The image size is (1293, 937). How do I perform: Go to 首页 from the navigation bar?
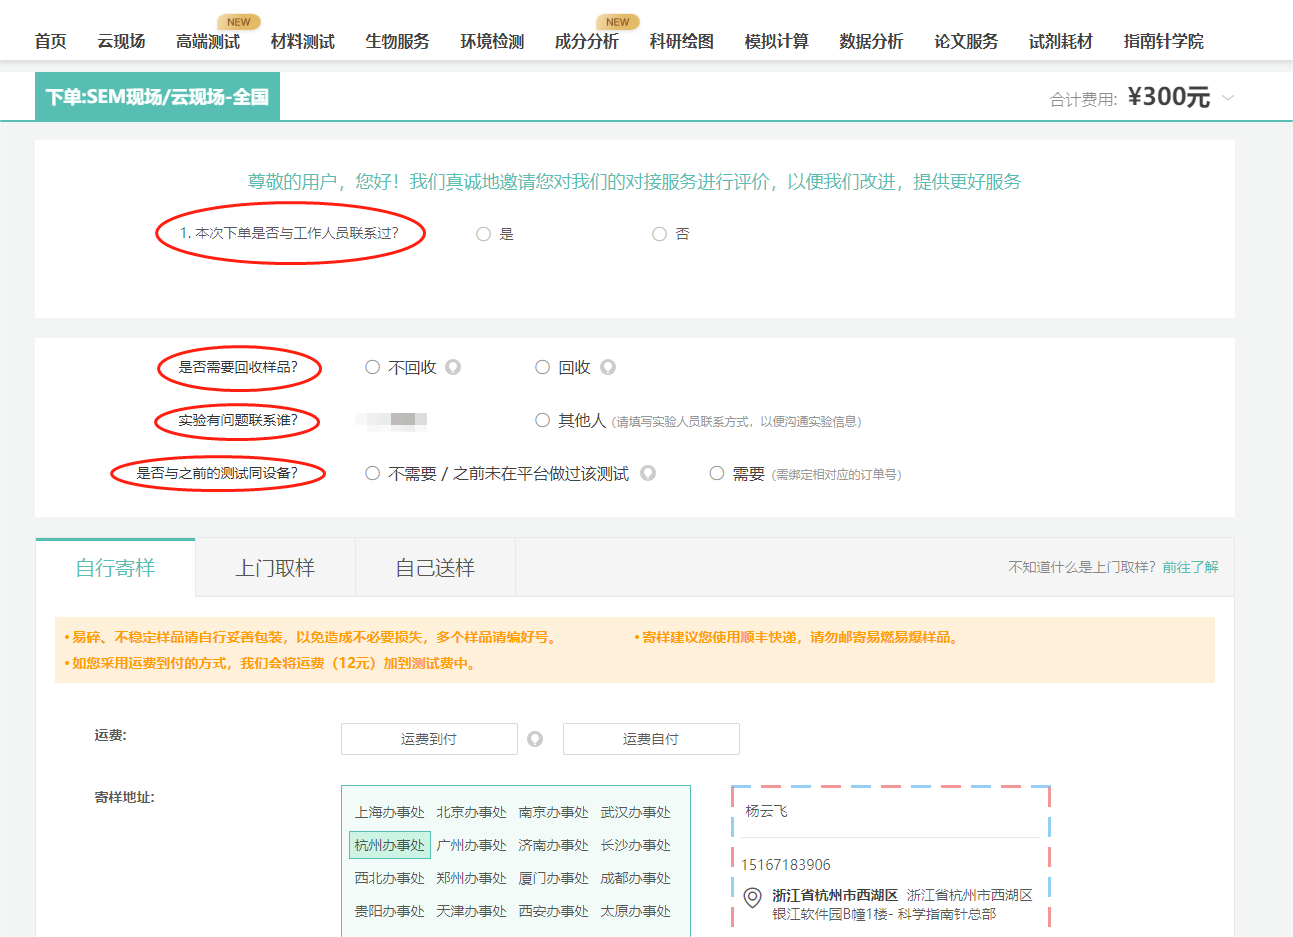(51, 42)
